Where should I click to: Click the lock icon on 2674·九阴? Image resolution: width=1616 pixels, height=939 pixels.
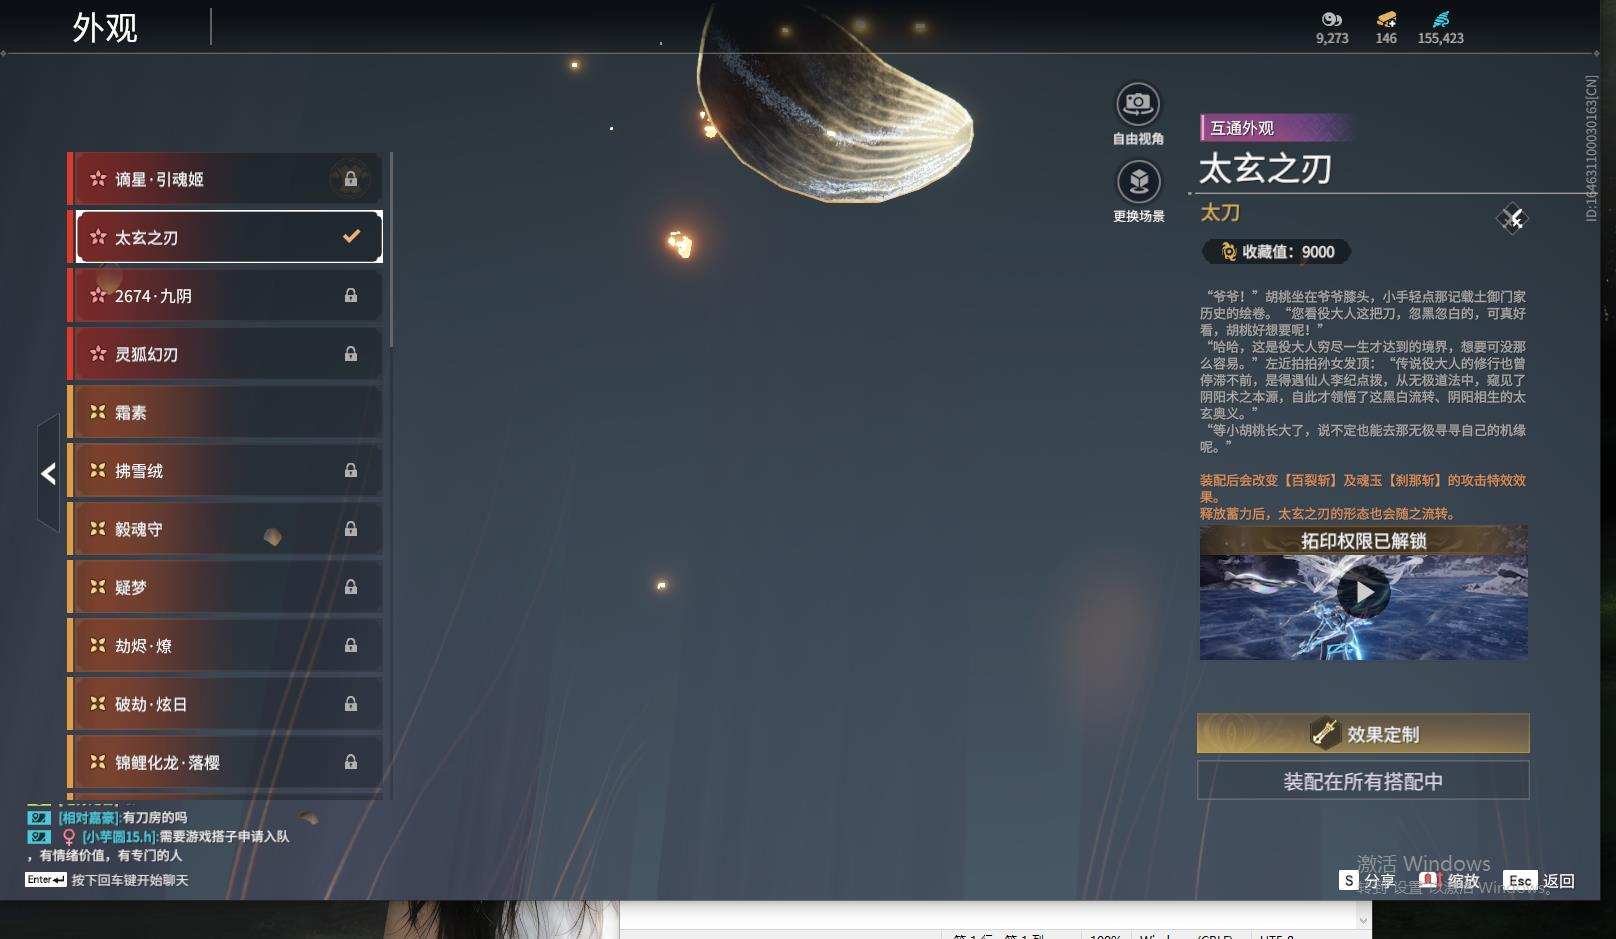tap(351, 295)
